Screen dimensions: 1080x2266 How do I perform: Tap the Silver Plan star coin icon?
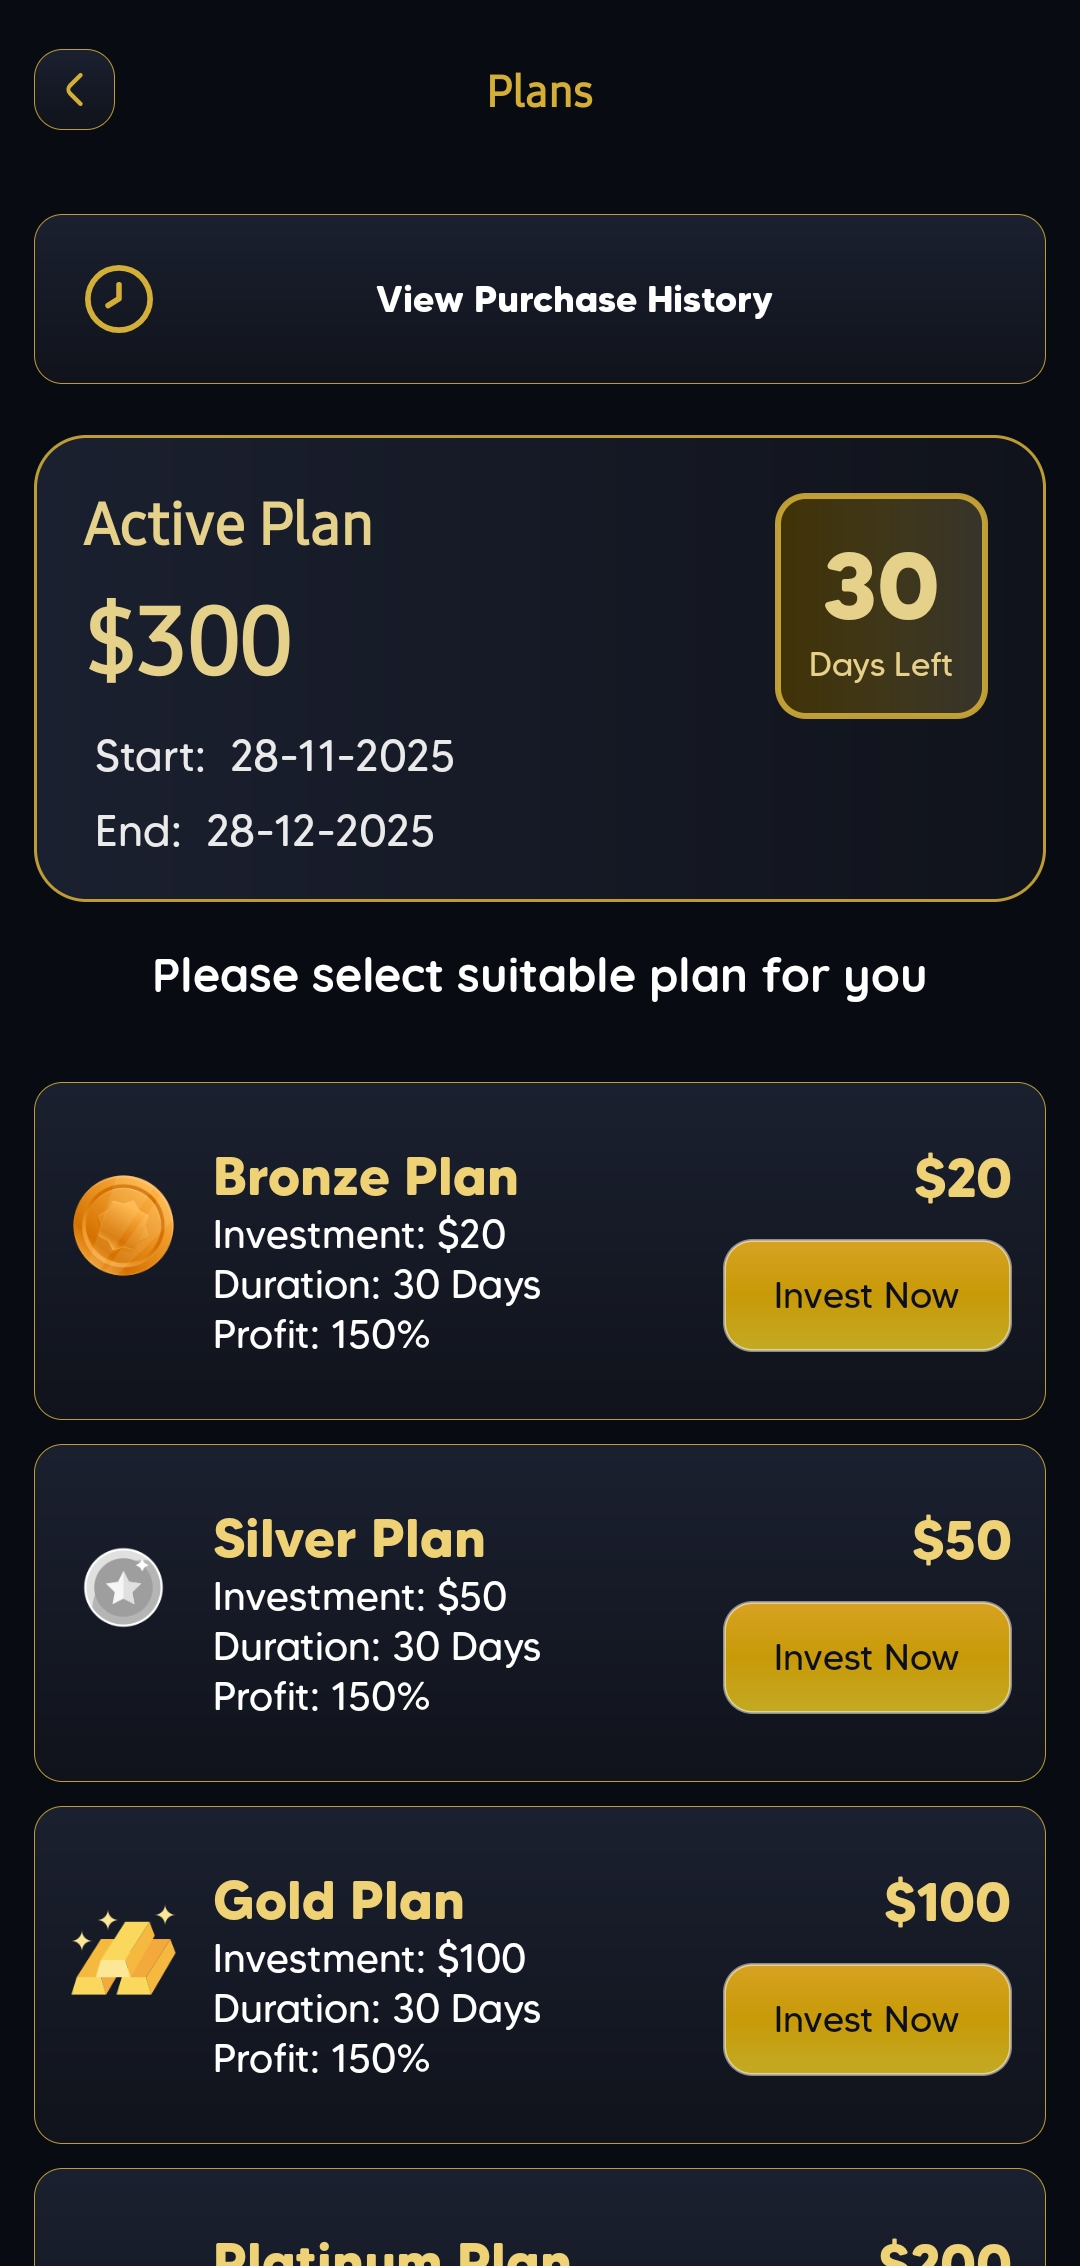123,1587
